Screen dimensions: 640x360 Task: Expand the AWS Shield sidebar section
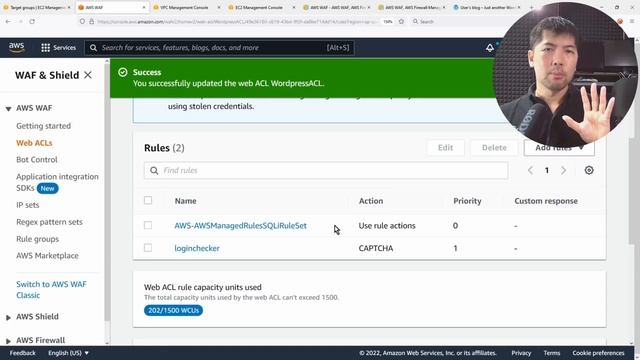point(8,317)
